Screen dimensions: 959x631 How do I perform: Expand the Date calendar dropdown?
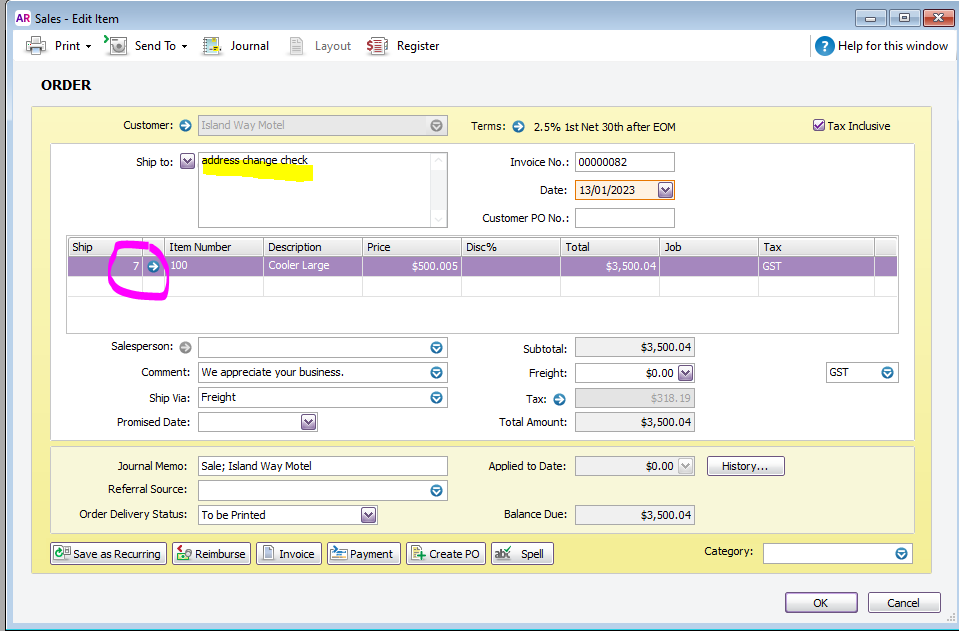click(665, 190)
